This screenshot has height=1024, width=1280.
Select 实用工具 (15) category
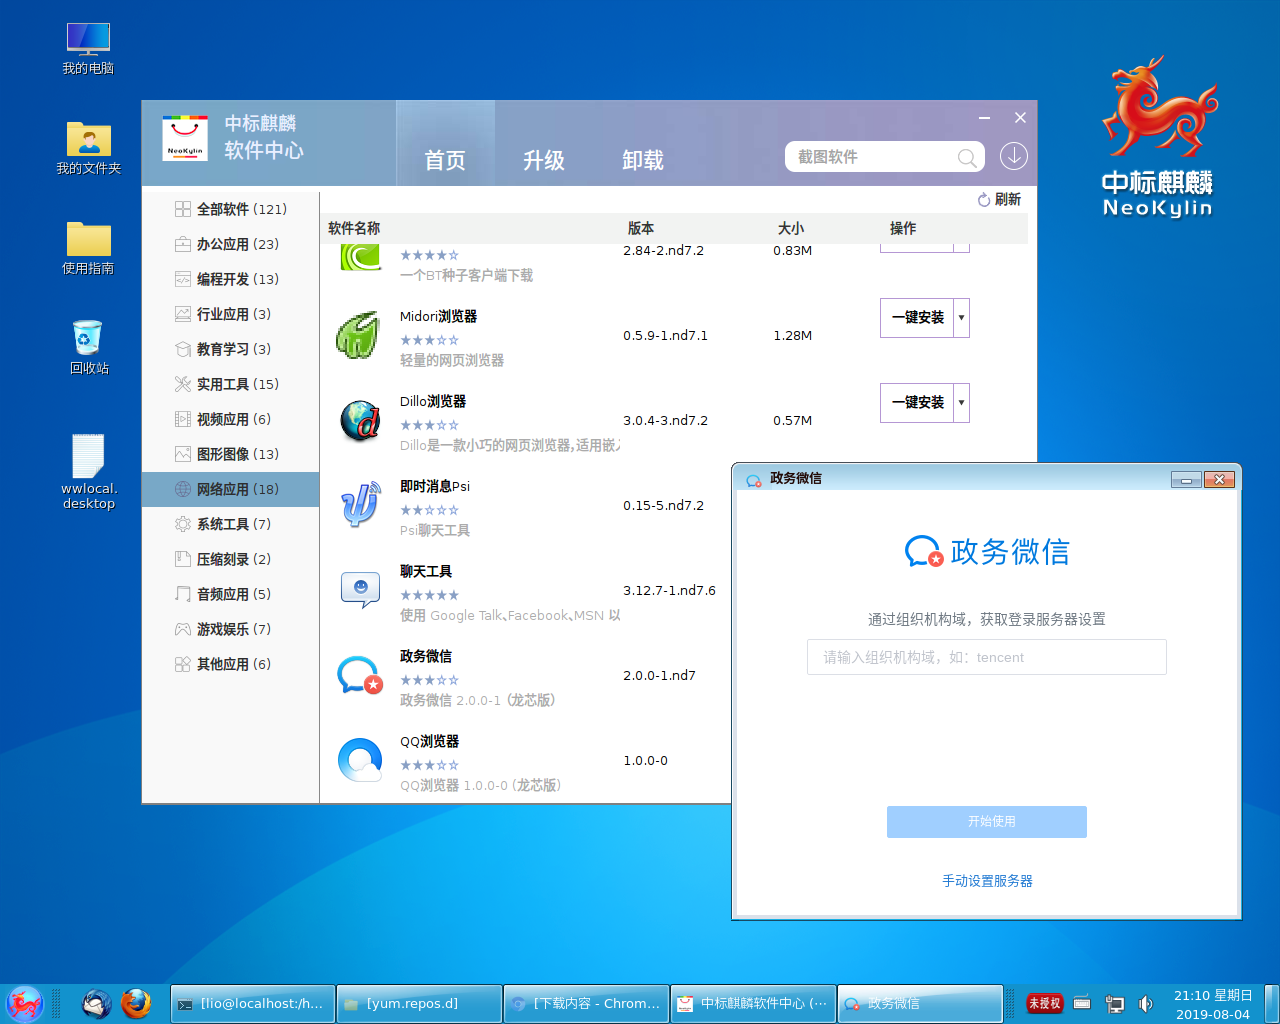click(231, 384)
